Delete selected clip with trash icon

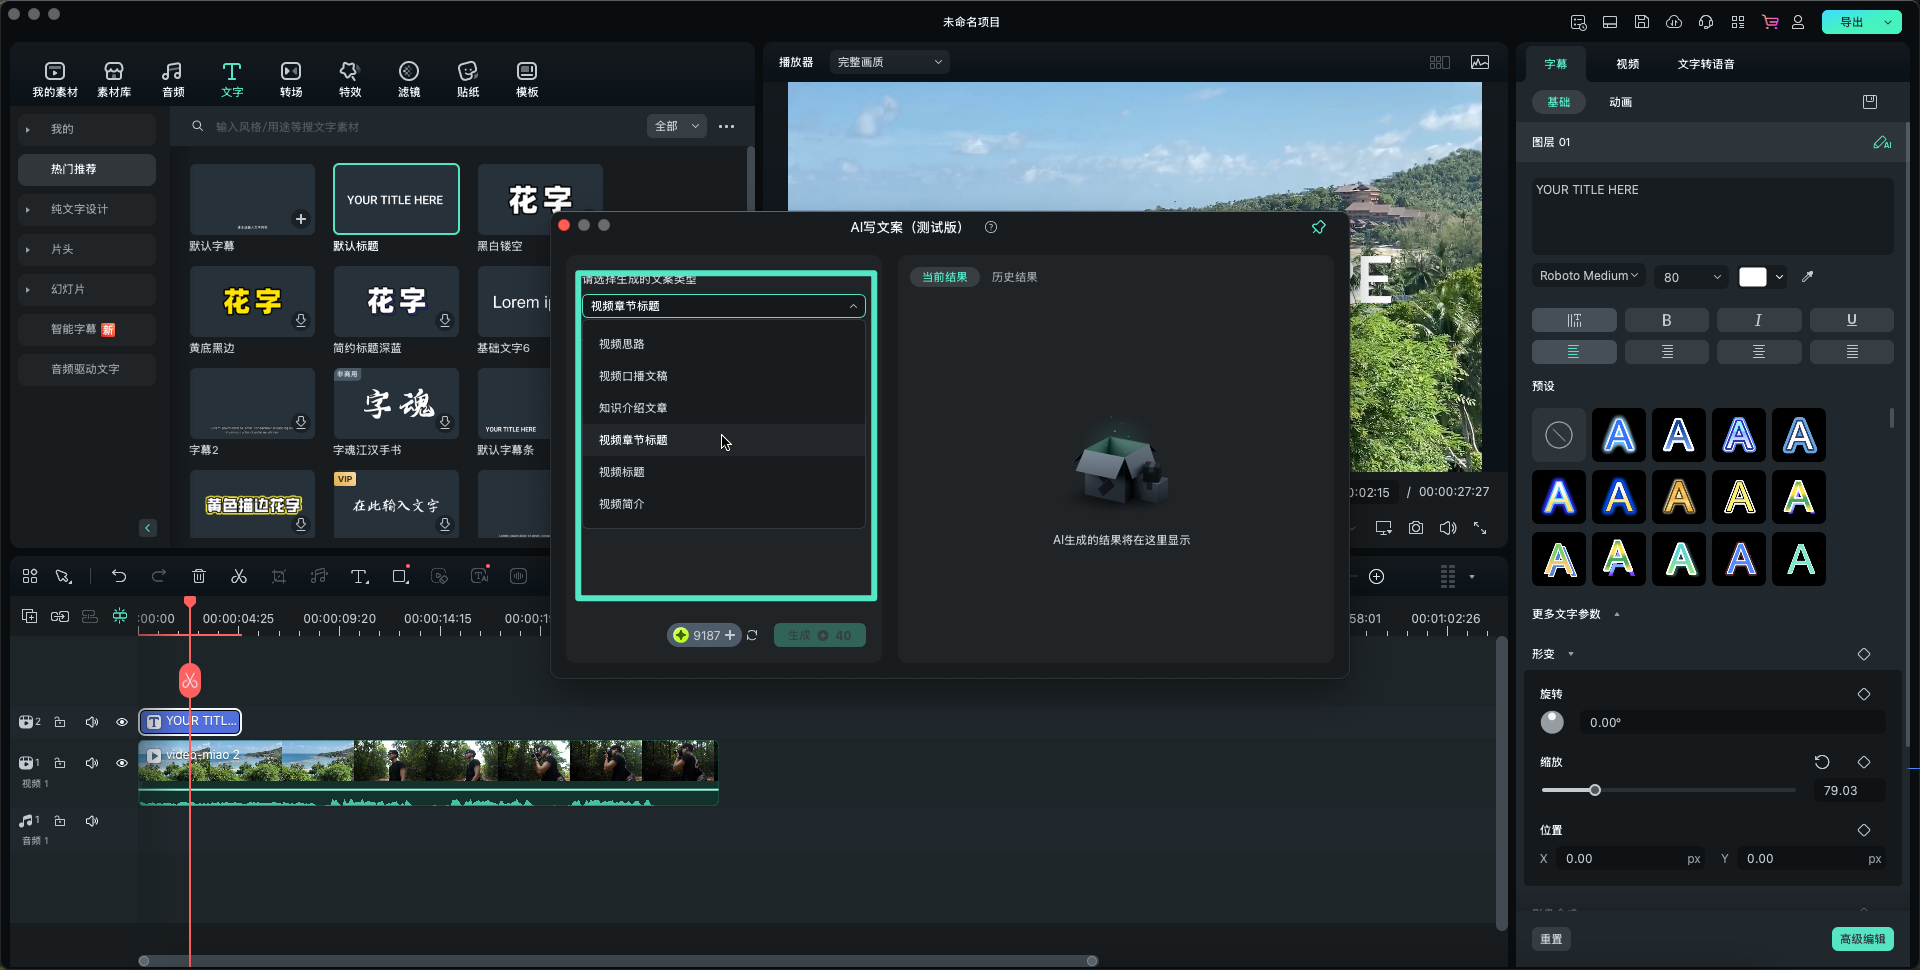pos(199,576)
